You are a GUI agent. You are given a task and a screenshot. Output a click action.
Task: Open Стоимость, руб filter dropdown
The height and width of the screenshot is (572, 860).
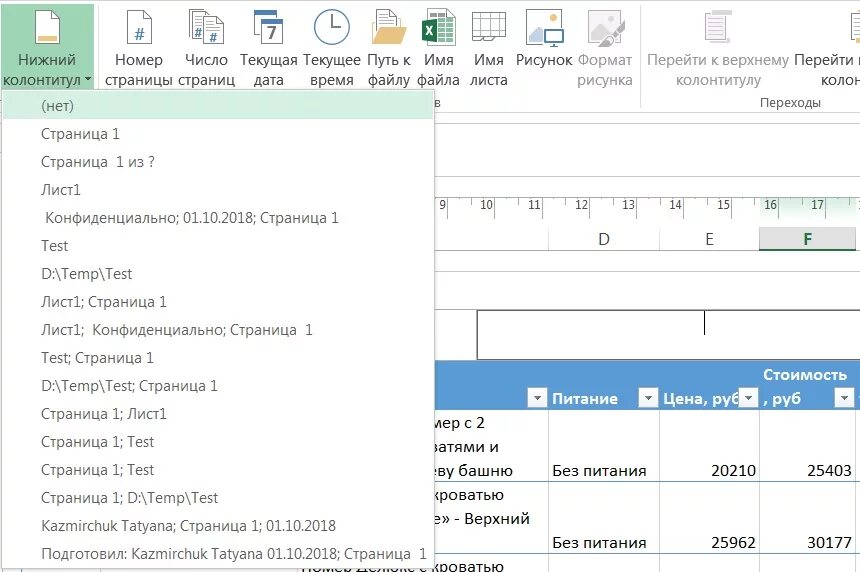844,398
